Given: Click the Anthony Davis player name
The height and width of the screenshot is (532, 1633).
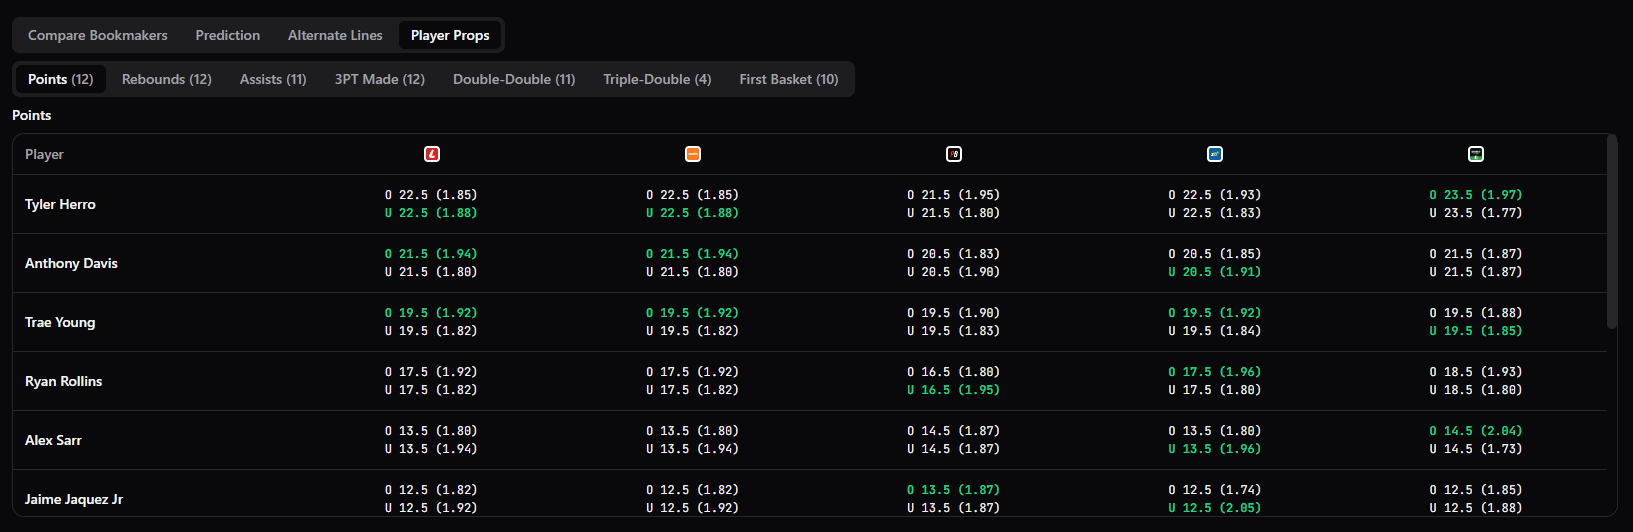Looking at the screenshot, I should pyautogui.click(x=71, y=263).
